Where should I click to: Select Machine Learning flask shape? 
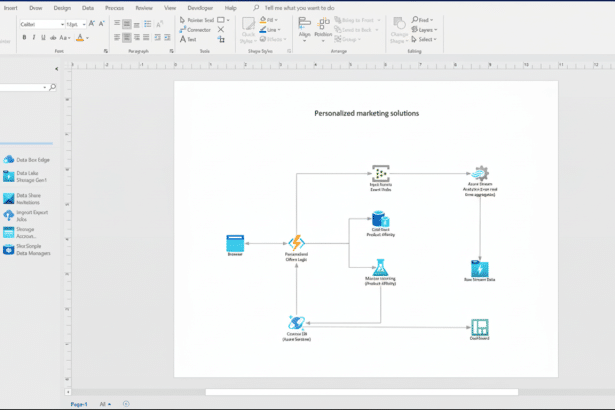coord(380,268)
